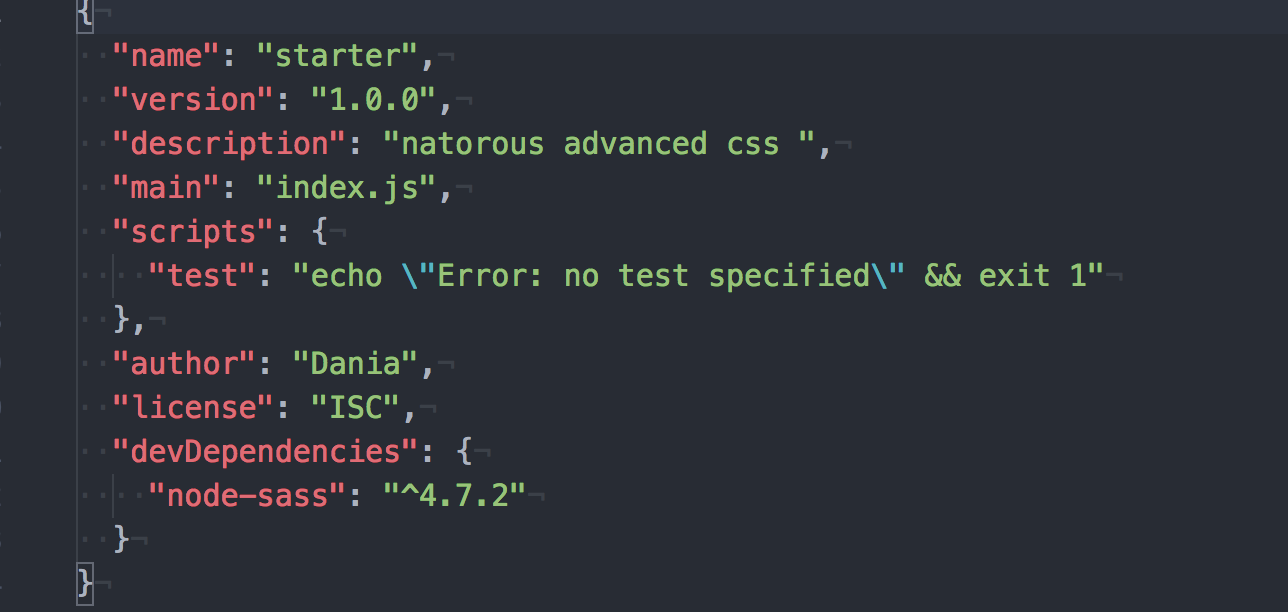Place cursor in the "Dania" author value

[356, 364]
